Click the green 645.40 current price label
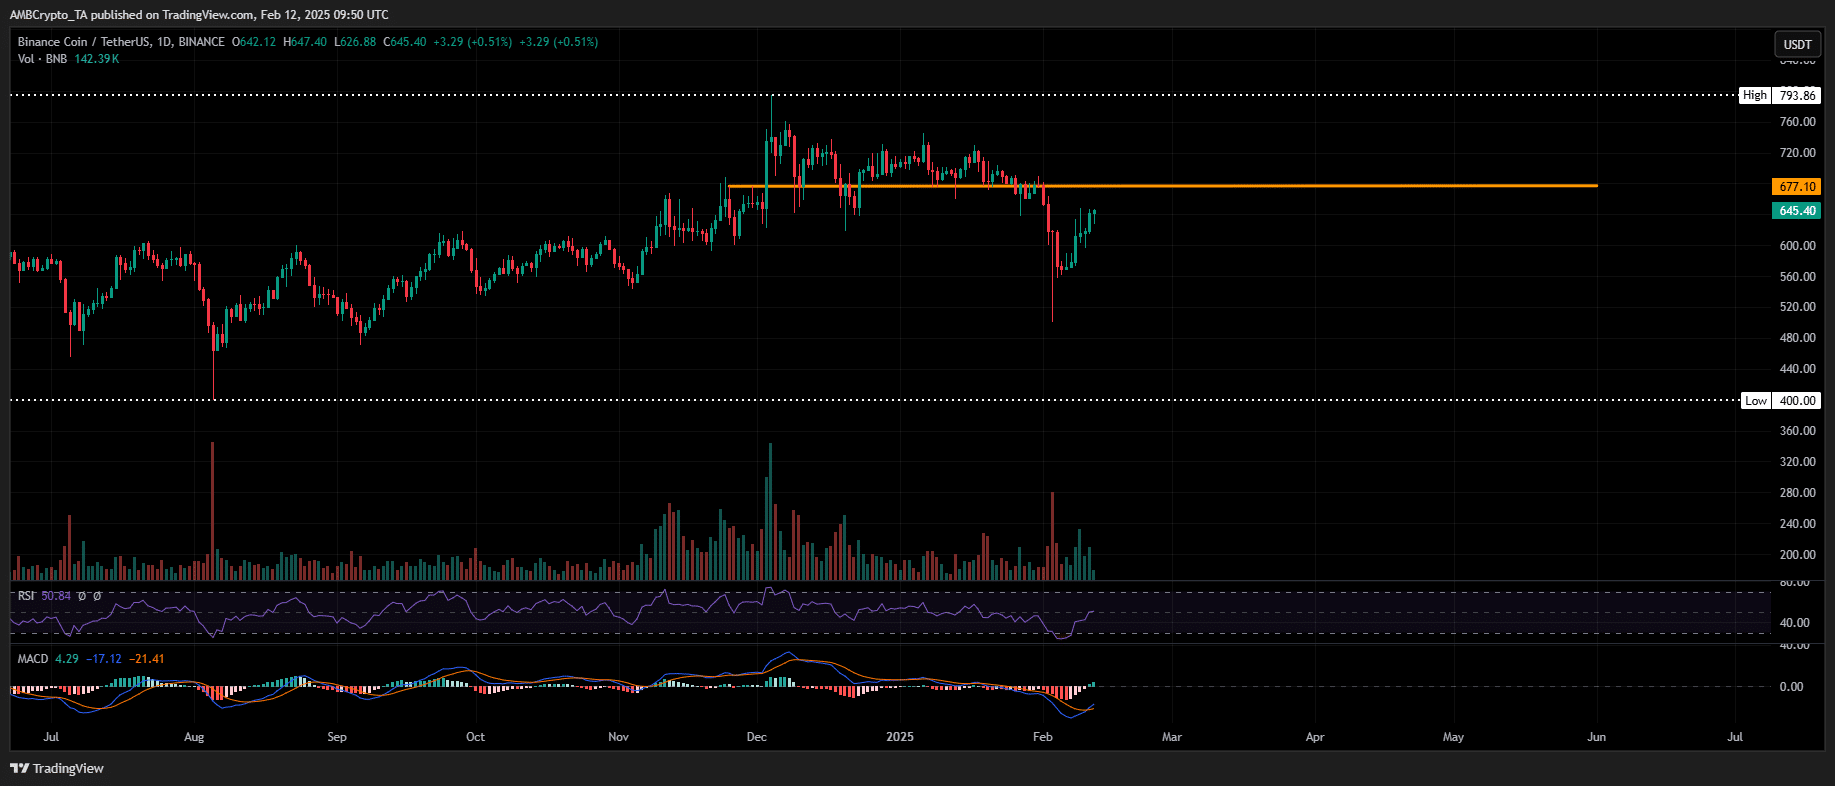The height and width of the screenshot is (786, 1835). [x=1796, y=211]
